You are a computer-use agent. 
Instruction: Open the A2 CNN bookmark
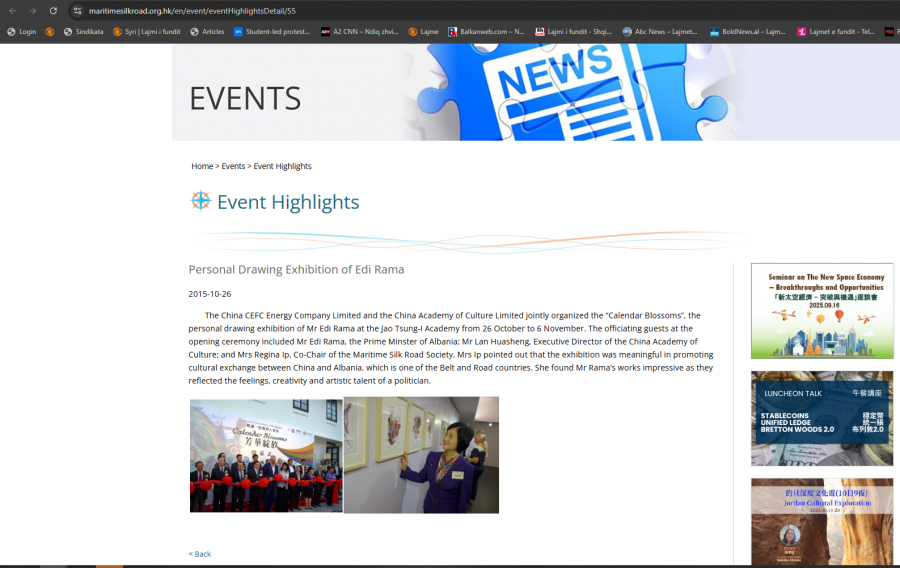pos(360,32)
